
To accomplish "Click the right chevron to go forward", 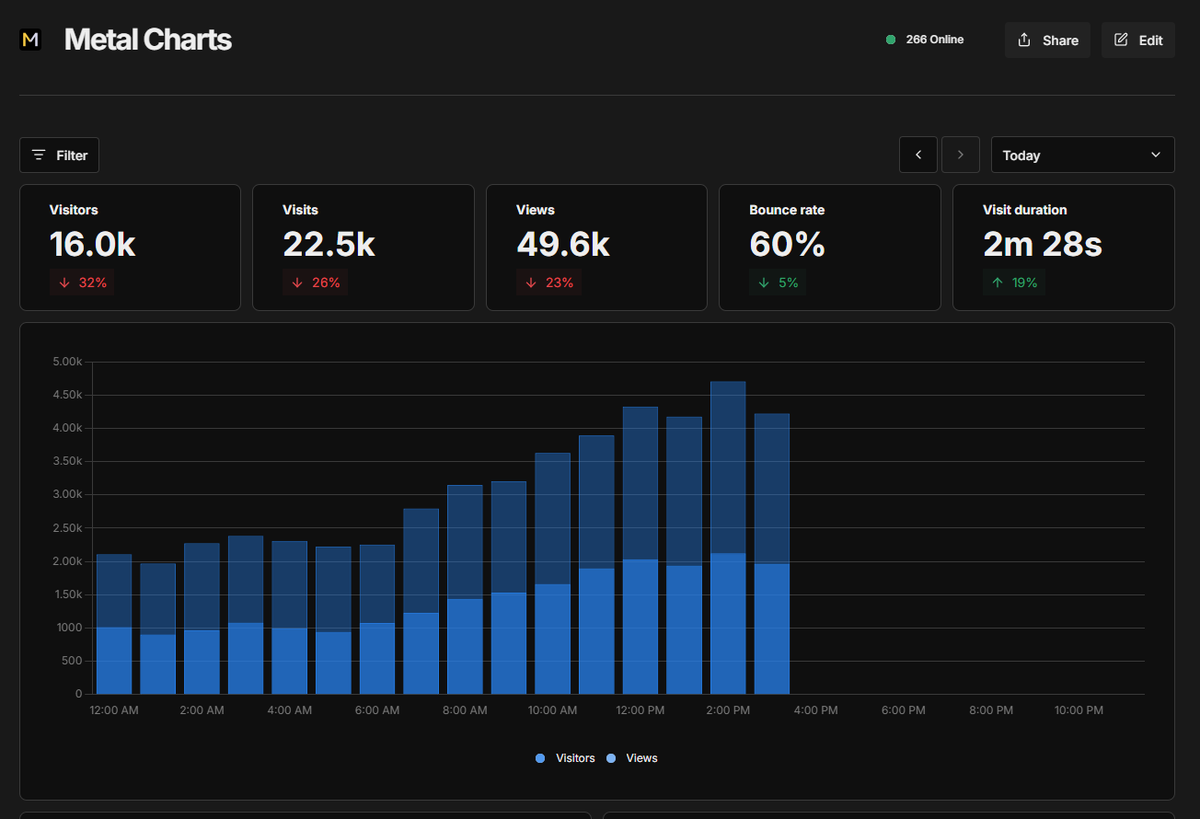I will click(x=960, y=155).
